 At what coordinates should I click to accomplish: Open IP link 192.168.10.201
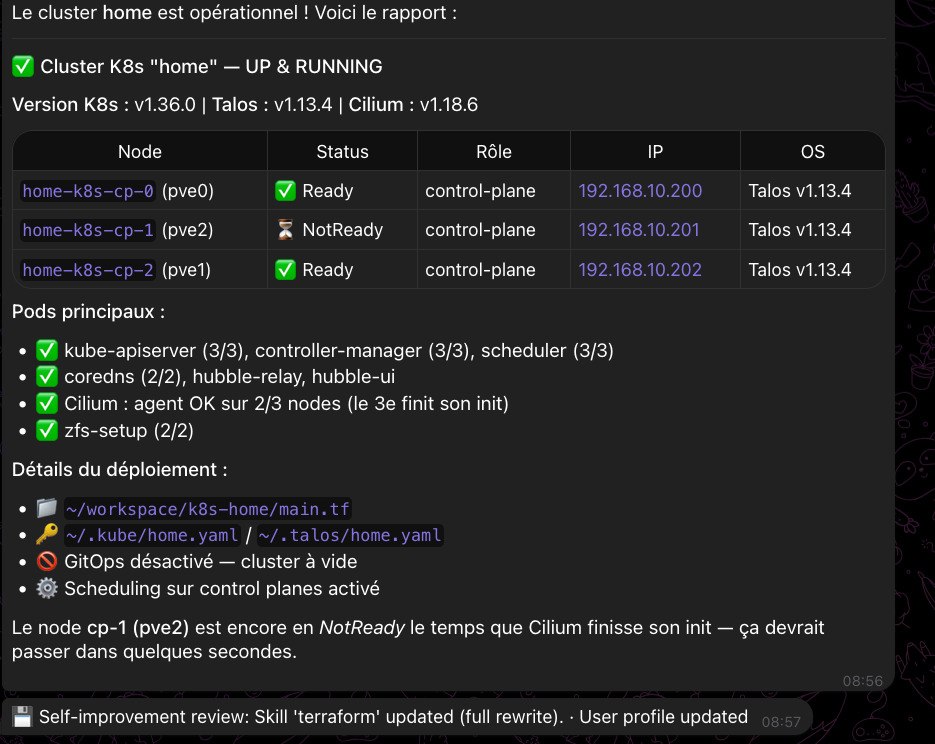point(639,230)
